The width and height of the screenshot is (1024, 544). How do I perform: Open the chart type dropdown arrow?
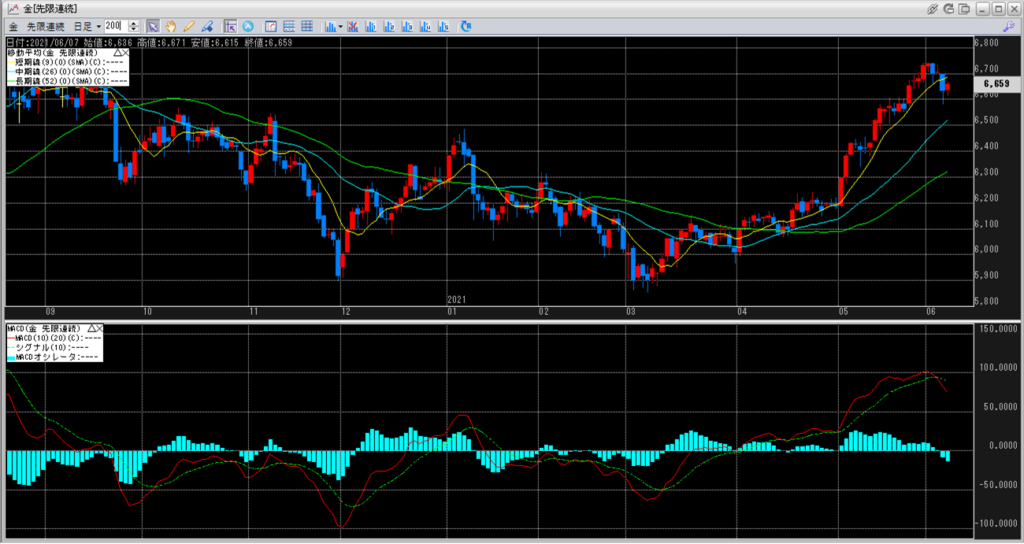[341, 25]
